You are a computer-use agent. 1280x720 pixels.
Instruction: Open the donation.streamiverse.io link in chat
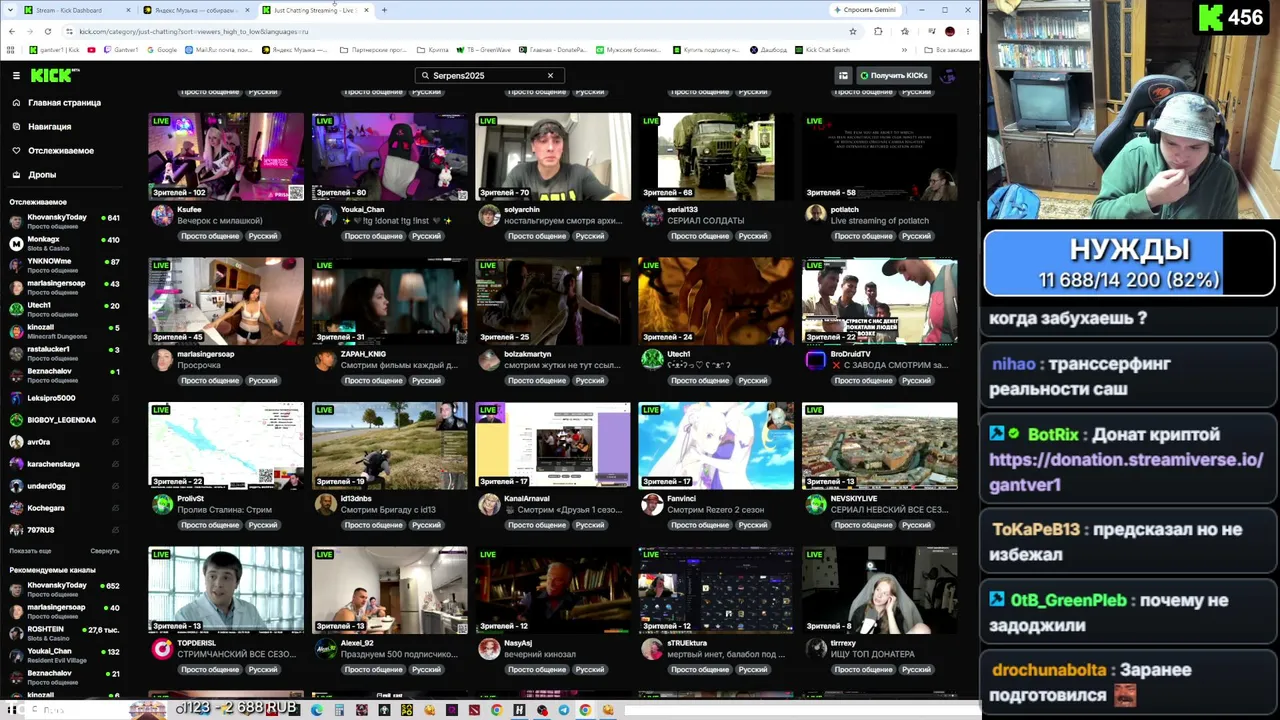pyautogui.click(x=1126, y=472)
